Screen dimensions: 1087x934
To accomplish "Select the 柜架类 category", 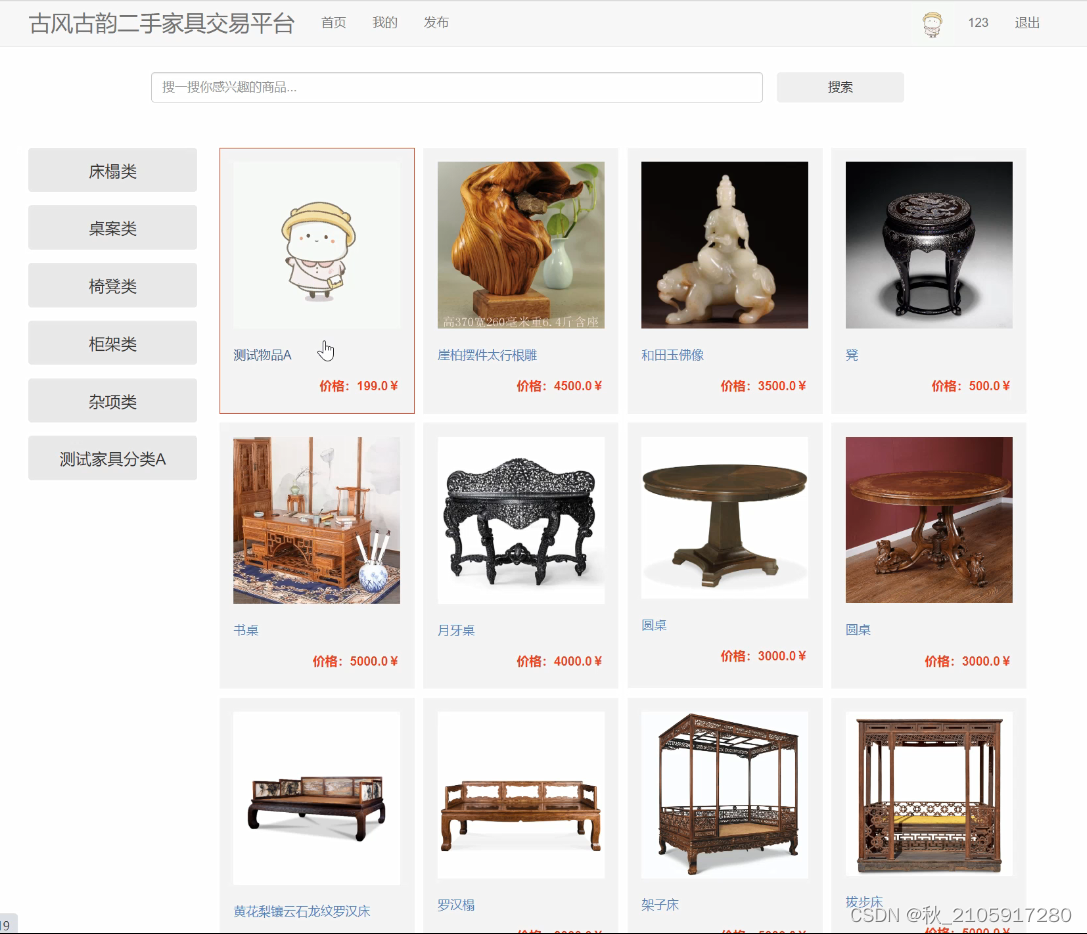I will 112,343.
